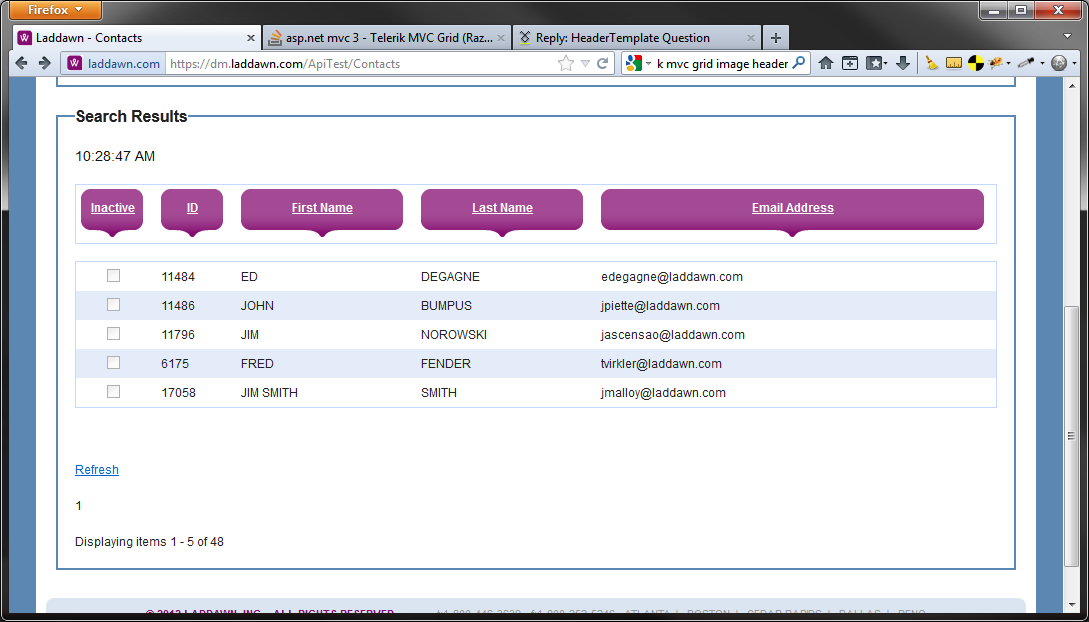Go forward using the forward arrow
Viewport: 1089px width, 622px height.
pyautogui.click(x=44, y=64)
